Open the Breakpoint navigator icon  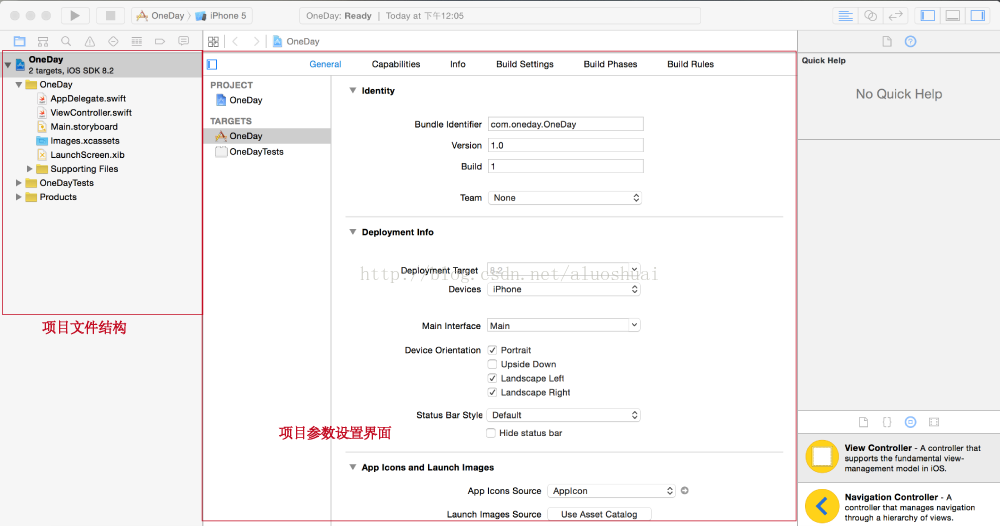[x=160, y=41]
